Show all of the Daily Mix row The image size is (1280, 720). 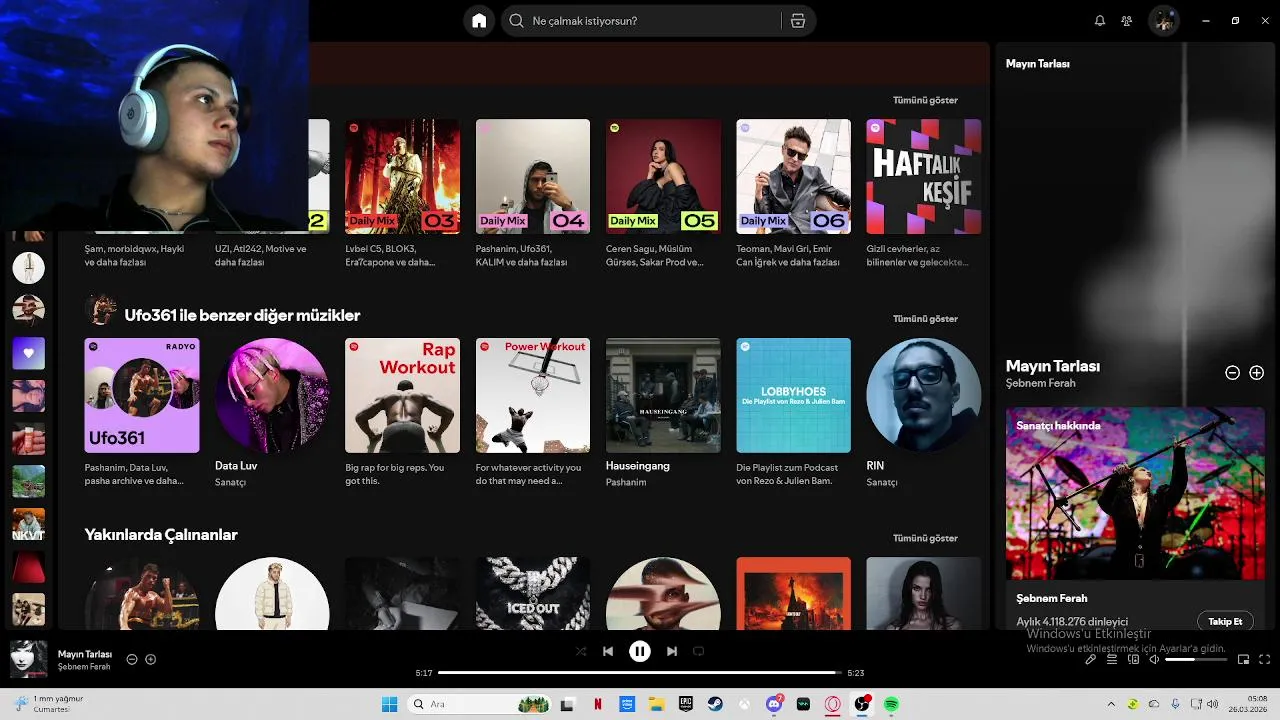925,100
